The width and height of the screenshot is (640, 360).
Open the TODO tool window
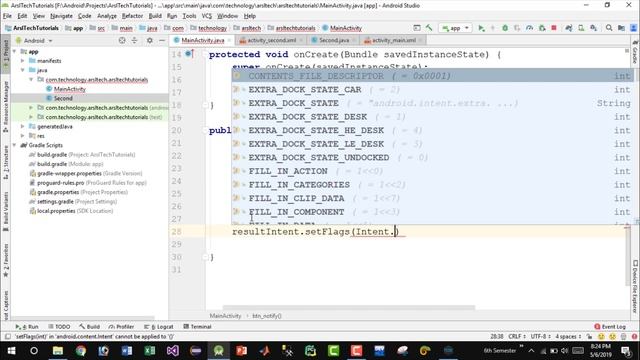point(59,327)
